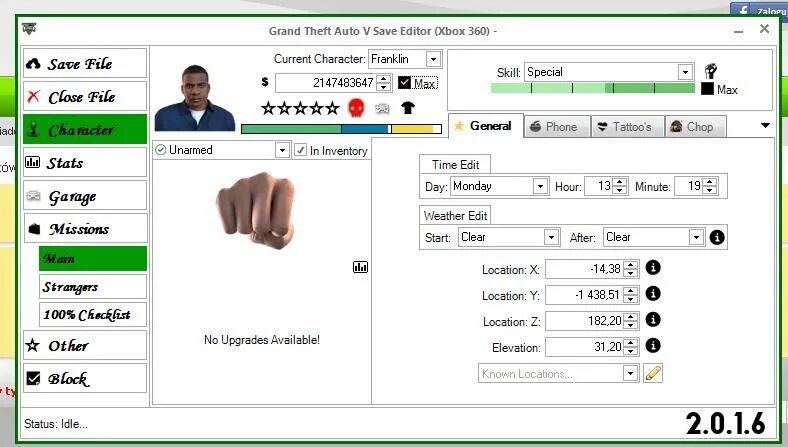Open the Strangers missions section
788x447 pixels.
tap(93, 287)
